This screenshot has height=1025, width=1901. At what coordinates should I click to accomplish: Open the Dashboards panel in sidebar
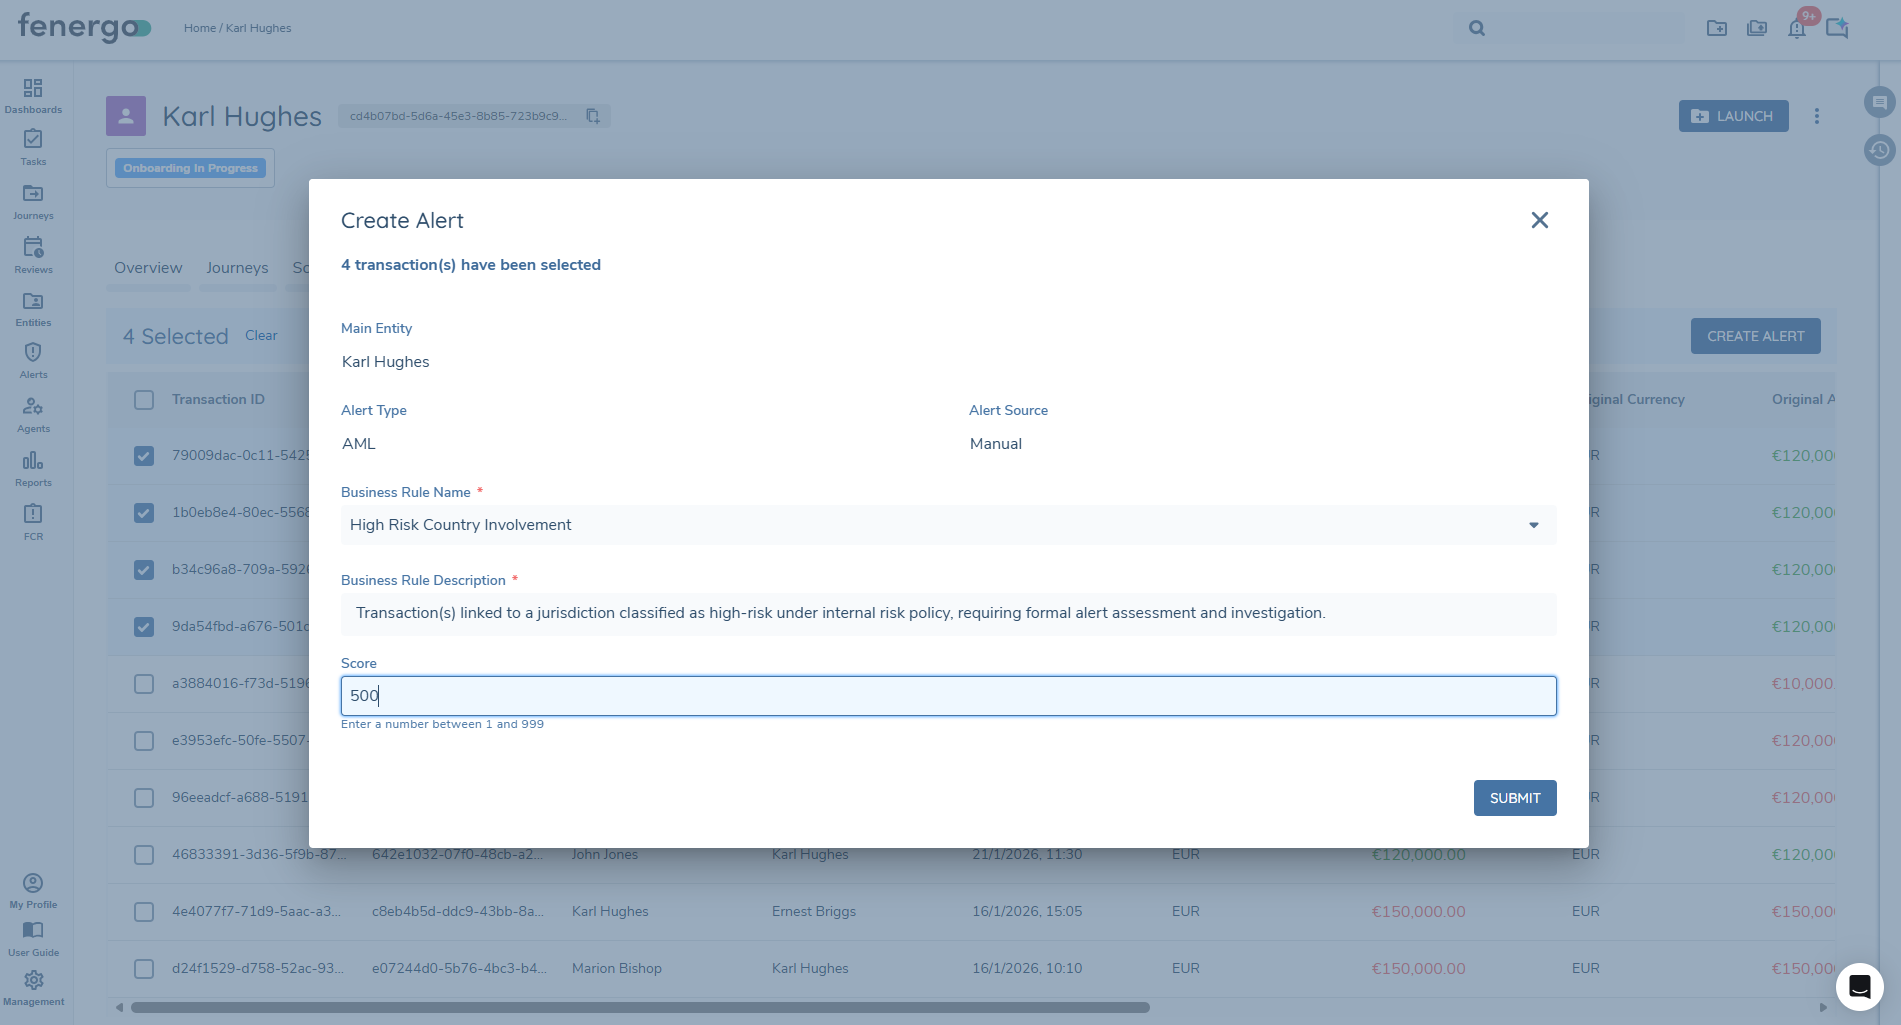point(33,95)
